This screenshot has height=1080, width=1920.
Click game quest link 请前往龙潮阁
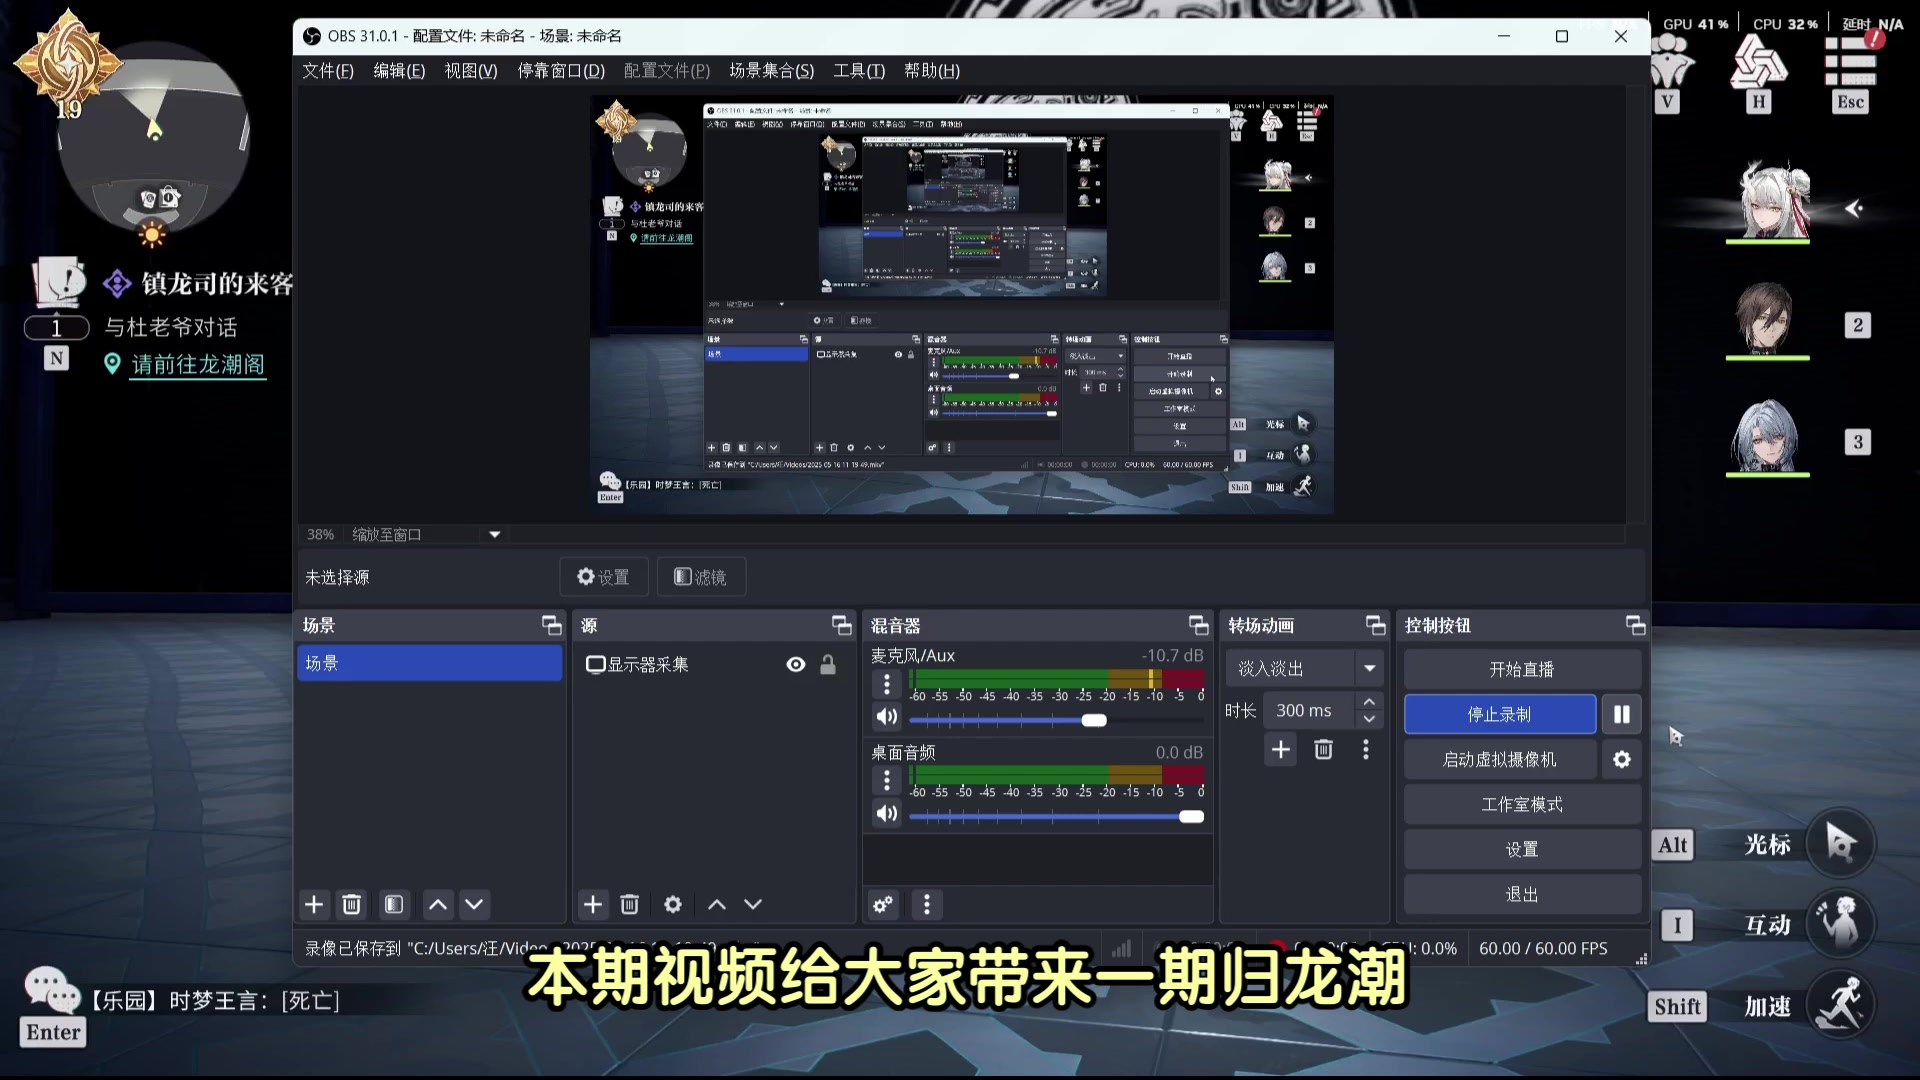(198, 364)
